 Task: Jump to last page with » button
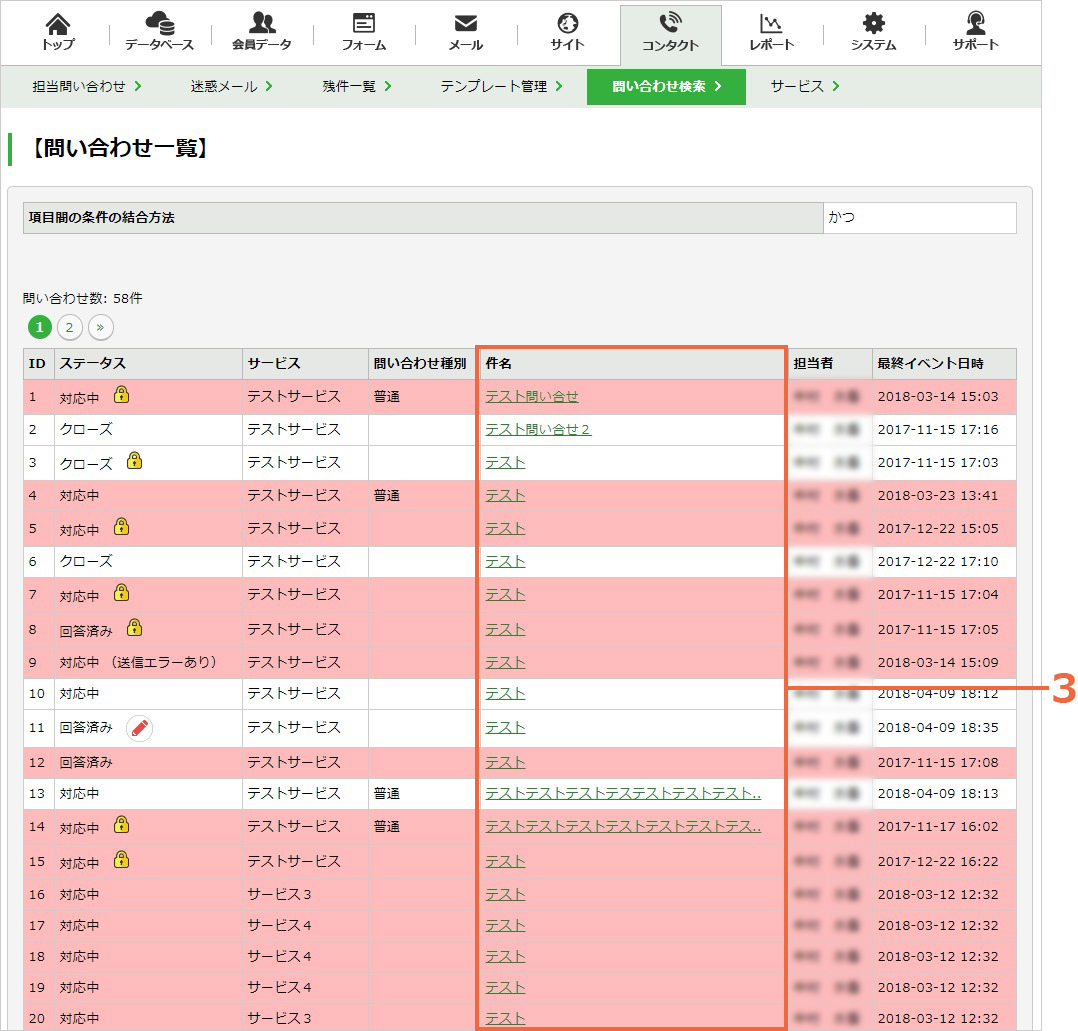[x=100, y=327]
